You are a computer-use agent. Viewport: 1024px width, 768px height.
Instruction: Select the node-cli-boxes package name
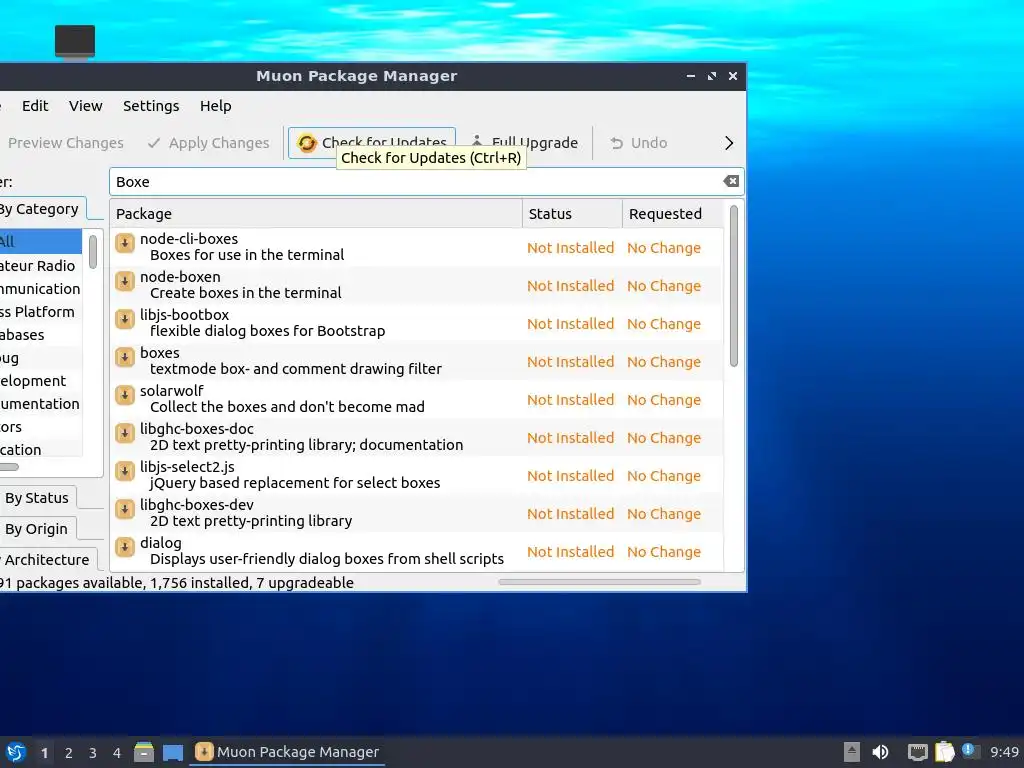point(189,238)
